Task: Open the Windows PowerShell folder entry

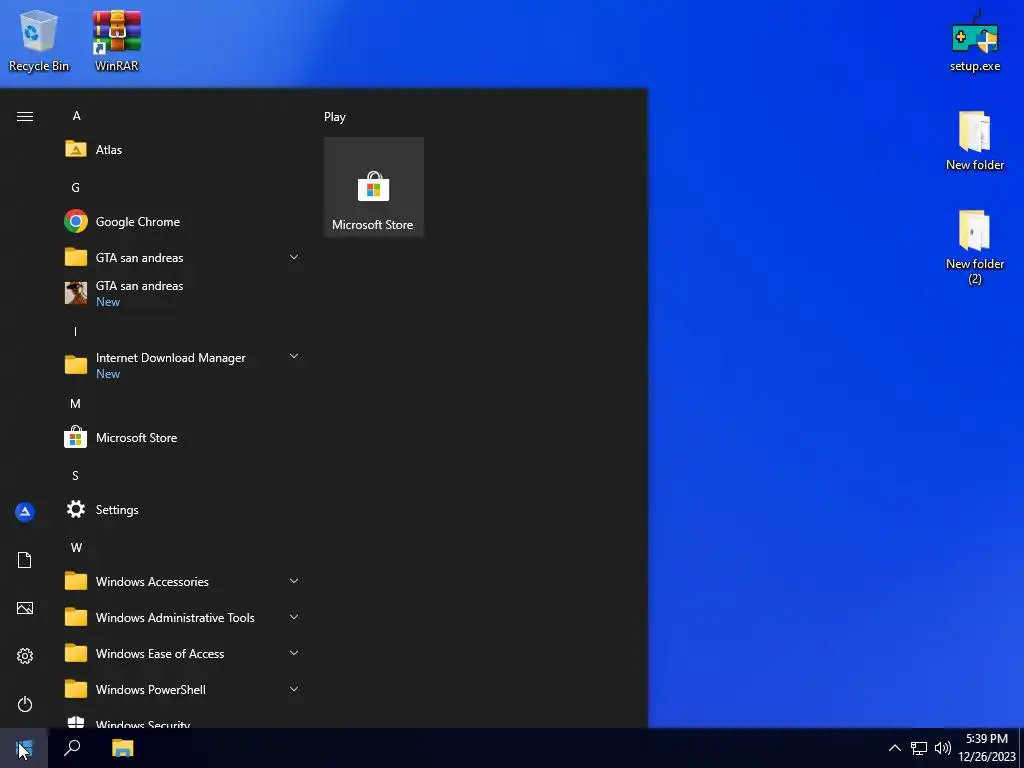Action: point(183,689)
